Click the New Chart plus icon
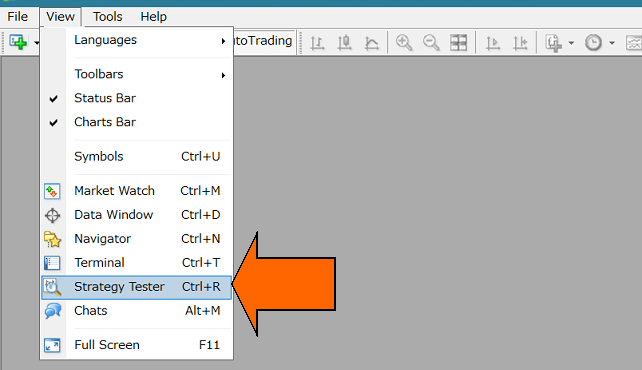Viewport: 642px width, 370px height. point(18,42)
